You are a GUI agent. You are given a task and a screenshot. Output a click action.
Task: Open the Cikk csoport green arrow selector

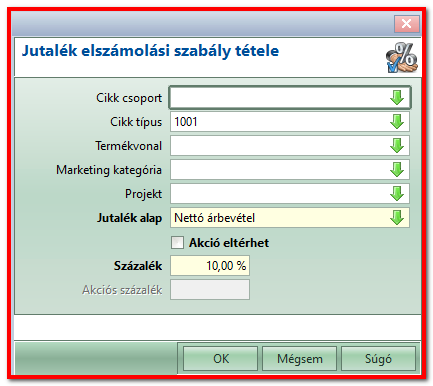(x=397, y=98)
